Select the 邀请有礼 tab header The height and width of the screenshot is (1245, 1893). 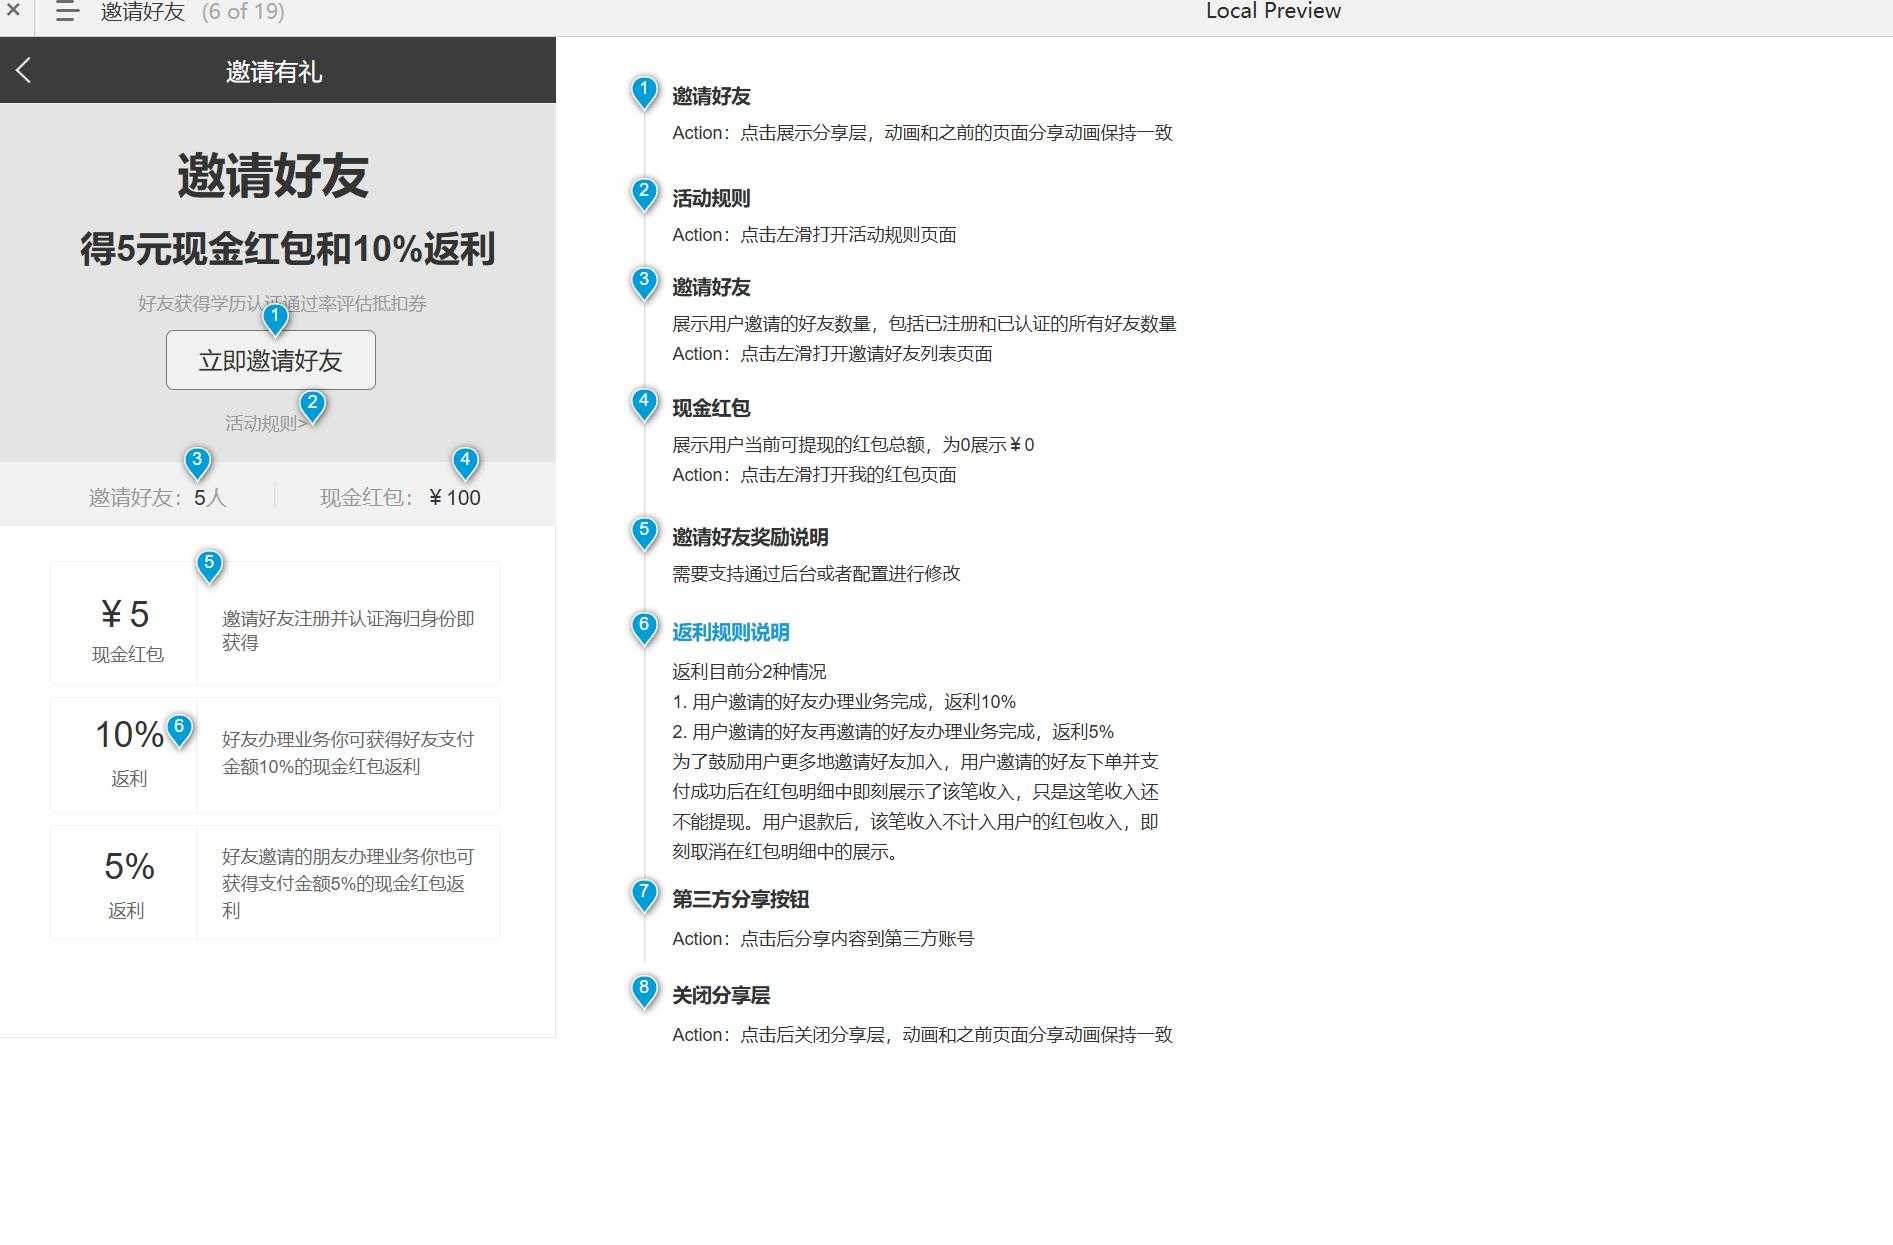point(273,71)
